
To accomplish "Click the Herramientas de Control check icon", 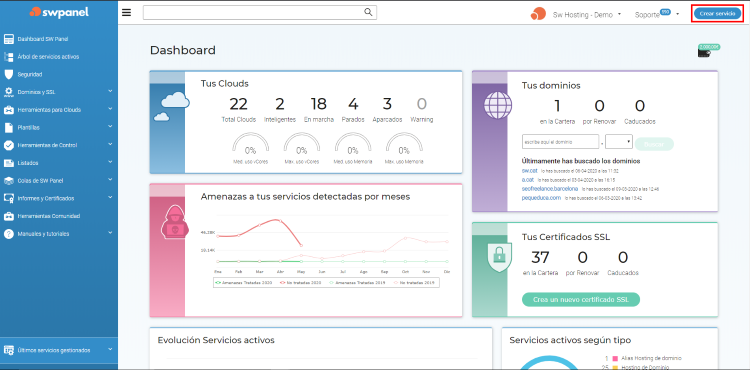I will 9,145.
